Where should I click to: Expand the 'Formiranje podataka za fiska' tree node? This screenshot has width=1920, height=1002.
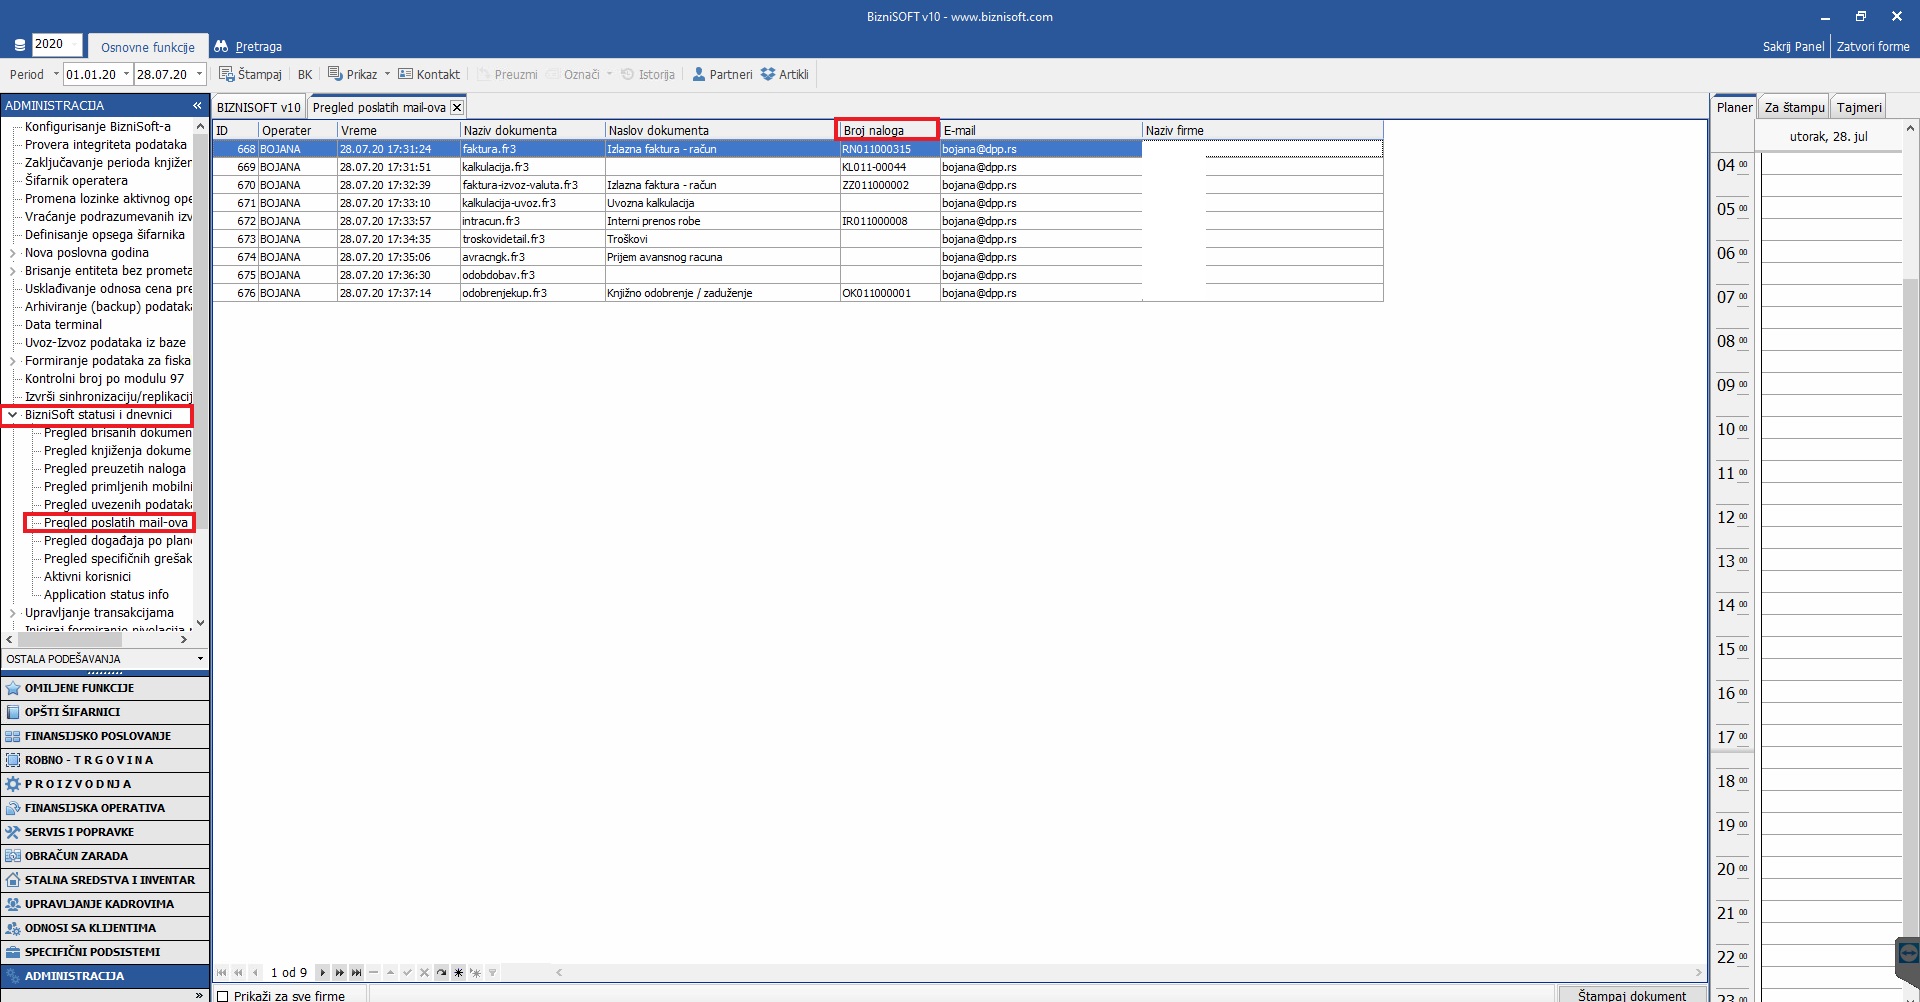(x=12, y=361)
